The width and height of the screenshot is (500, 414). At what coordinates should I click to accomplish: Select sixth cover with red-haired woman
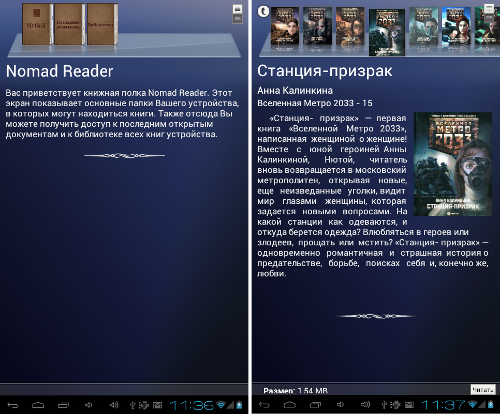pos(456,26)
